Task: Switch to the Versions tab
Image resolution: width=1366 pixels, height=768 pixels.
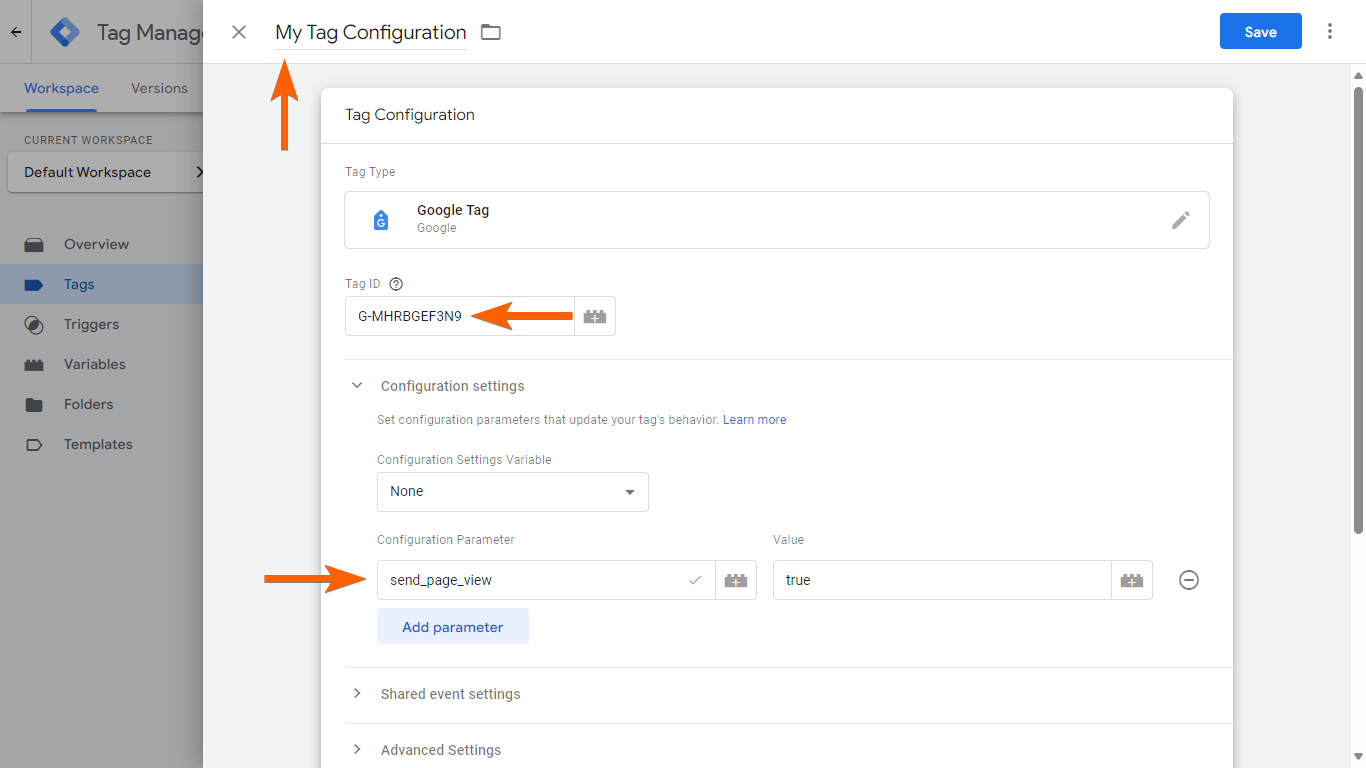Action: point(159,88)
